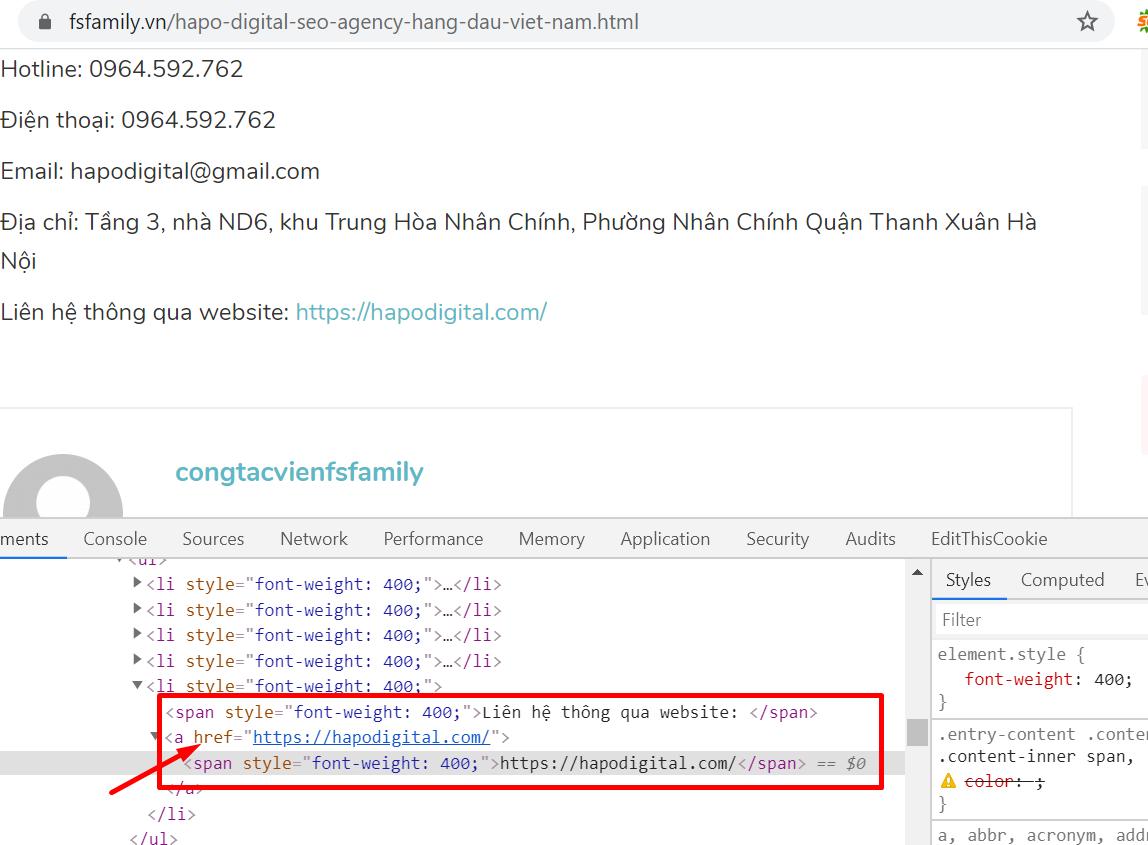Expand the first collapsed li element
Image resolution: width=1148 pixels, height=845 pixels.
click(137, 583)
